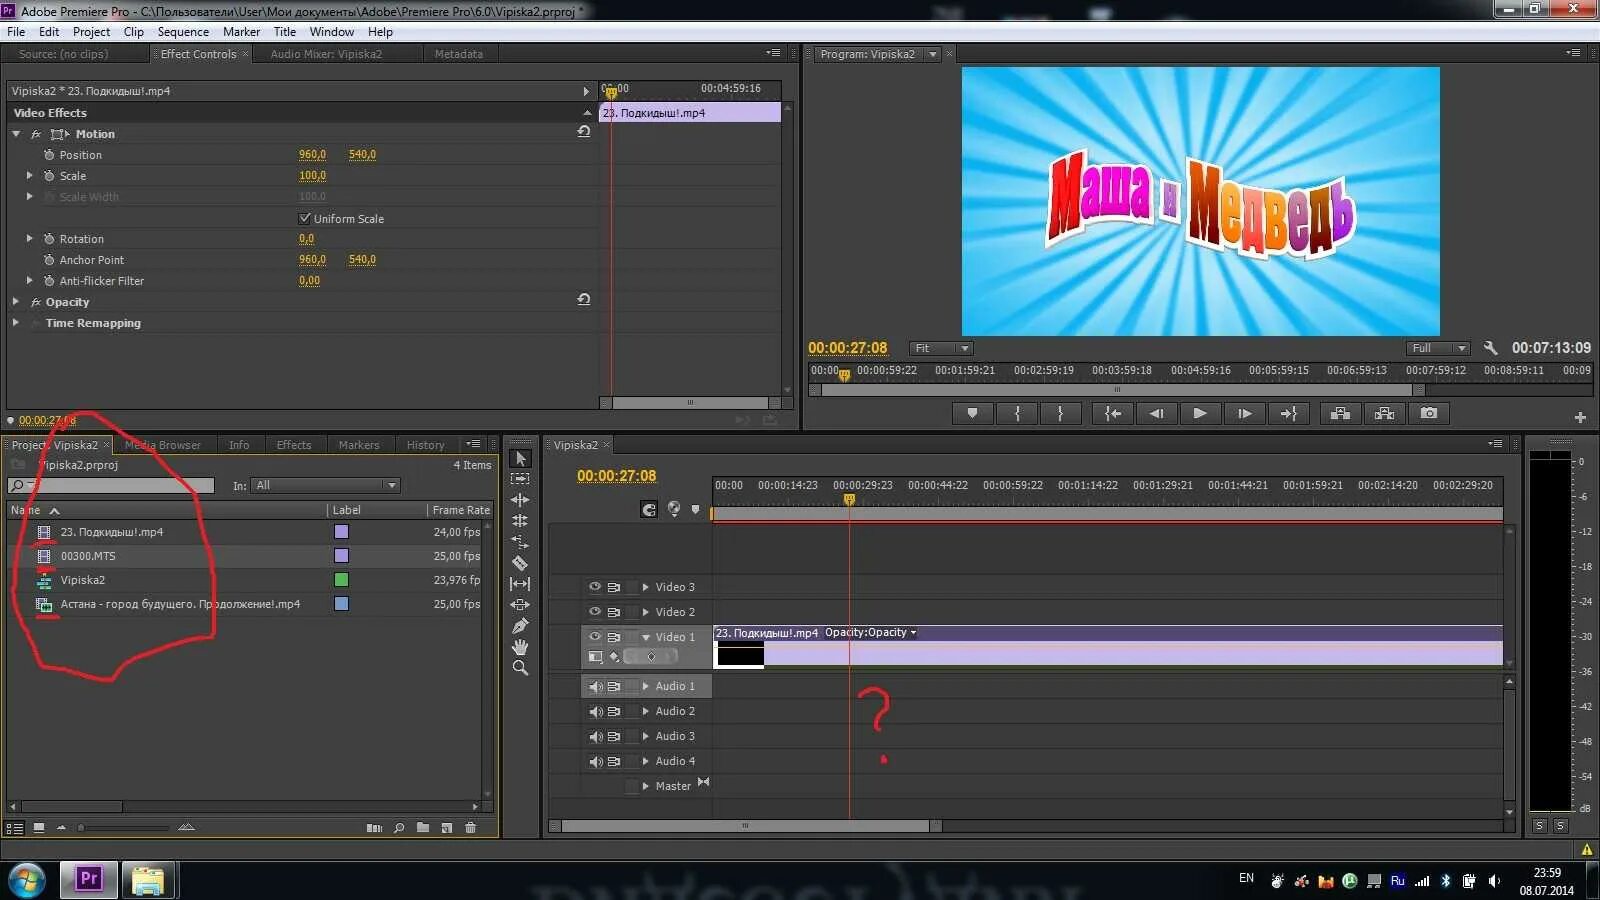1600x900 pixels.
Task: Select the Zoom magnifier tool
Action: point(520,668)
